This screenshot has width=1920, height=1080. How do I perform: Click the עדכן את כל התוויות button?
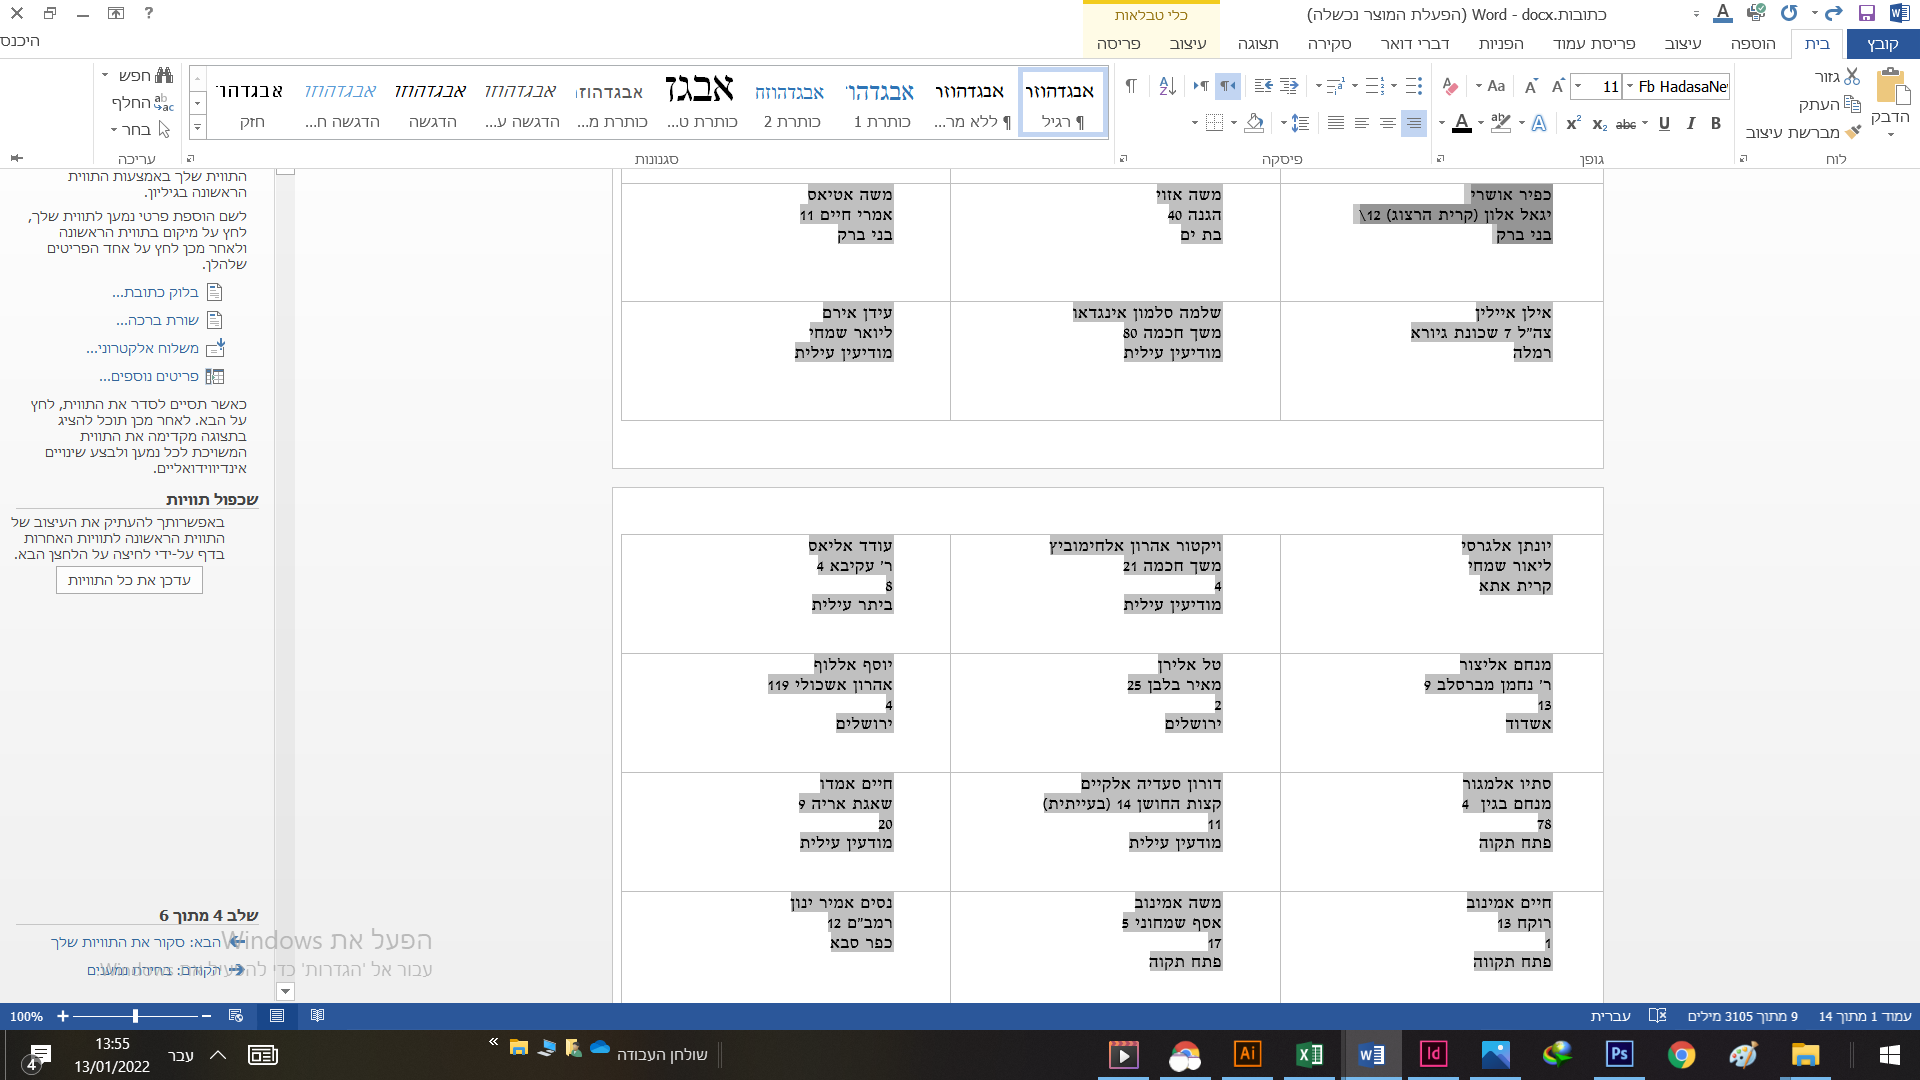pyautogui.click(x=129, y=581)
